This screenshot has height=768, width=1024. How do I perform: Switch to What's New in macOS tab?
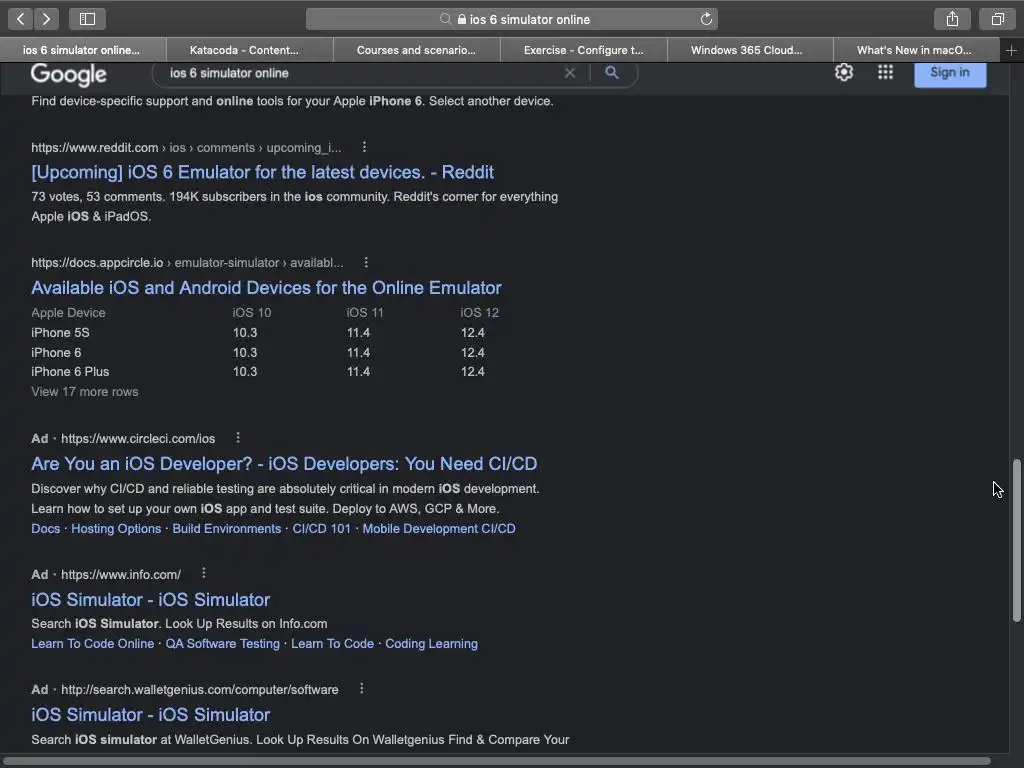[x=916, y=50]
